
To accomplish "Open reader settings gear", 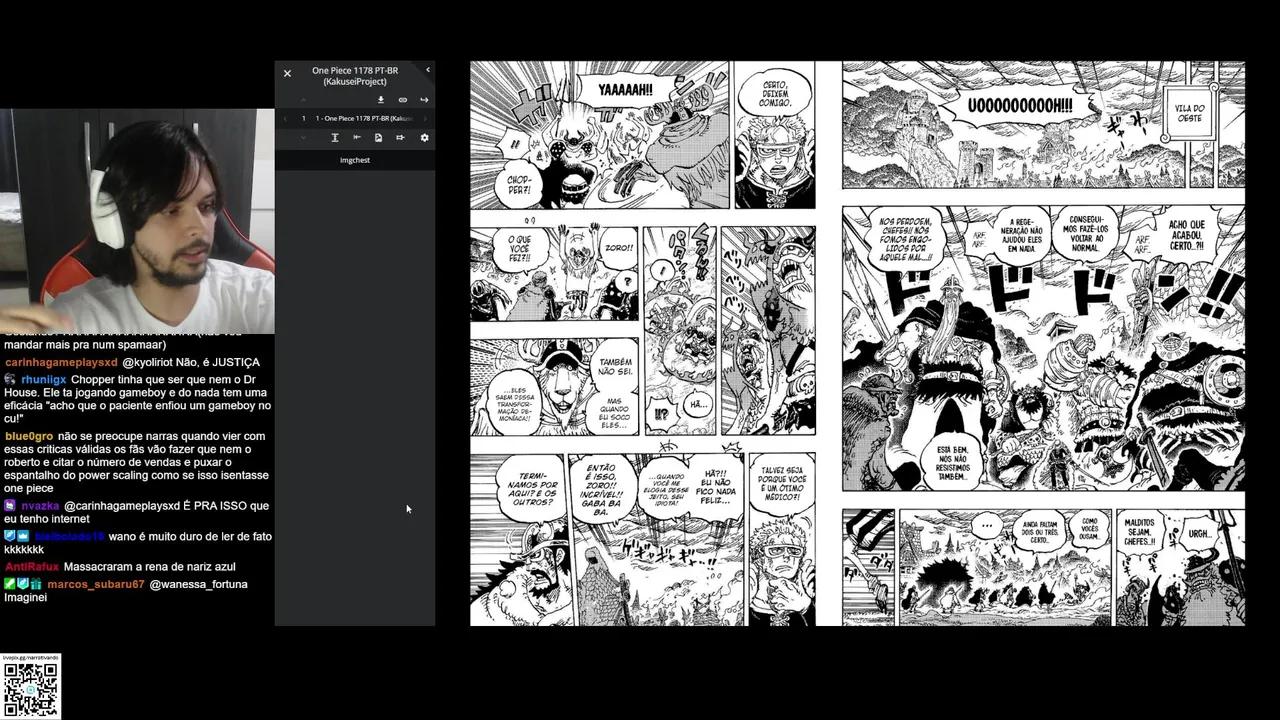I will click(424, 137).
